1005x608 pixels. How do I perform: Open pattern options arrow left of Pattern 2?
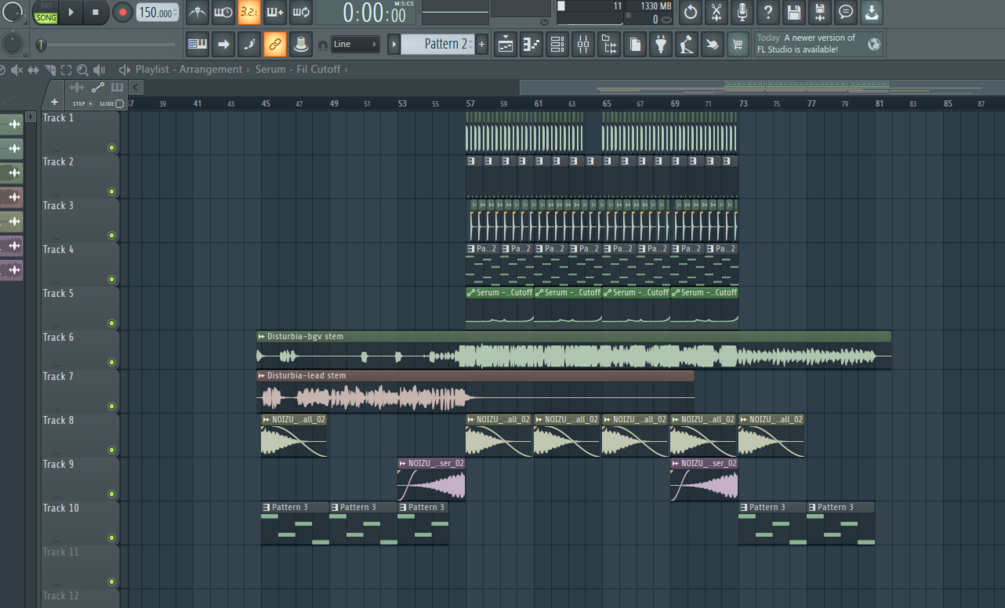(x=394, y=44)
